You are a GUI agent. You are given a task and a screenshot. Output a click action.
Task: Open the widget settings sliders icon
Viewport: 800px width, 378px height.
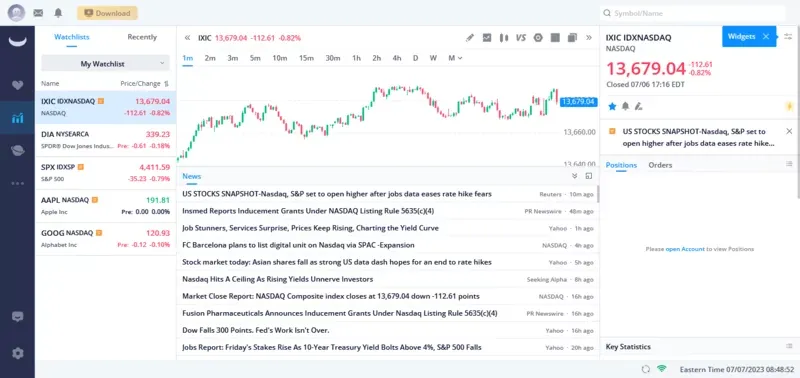pos(788,36)
